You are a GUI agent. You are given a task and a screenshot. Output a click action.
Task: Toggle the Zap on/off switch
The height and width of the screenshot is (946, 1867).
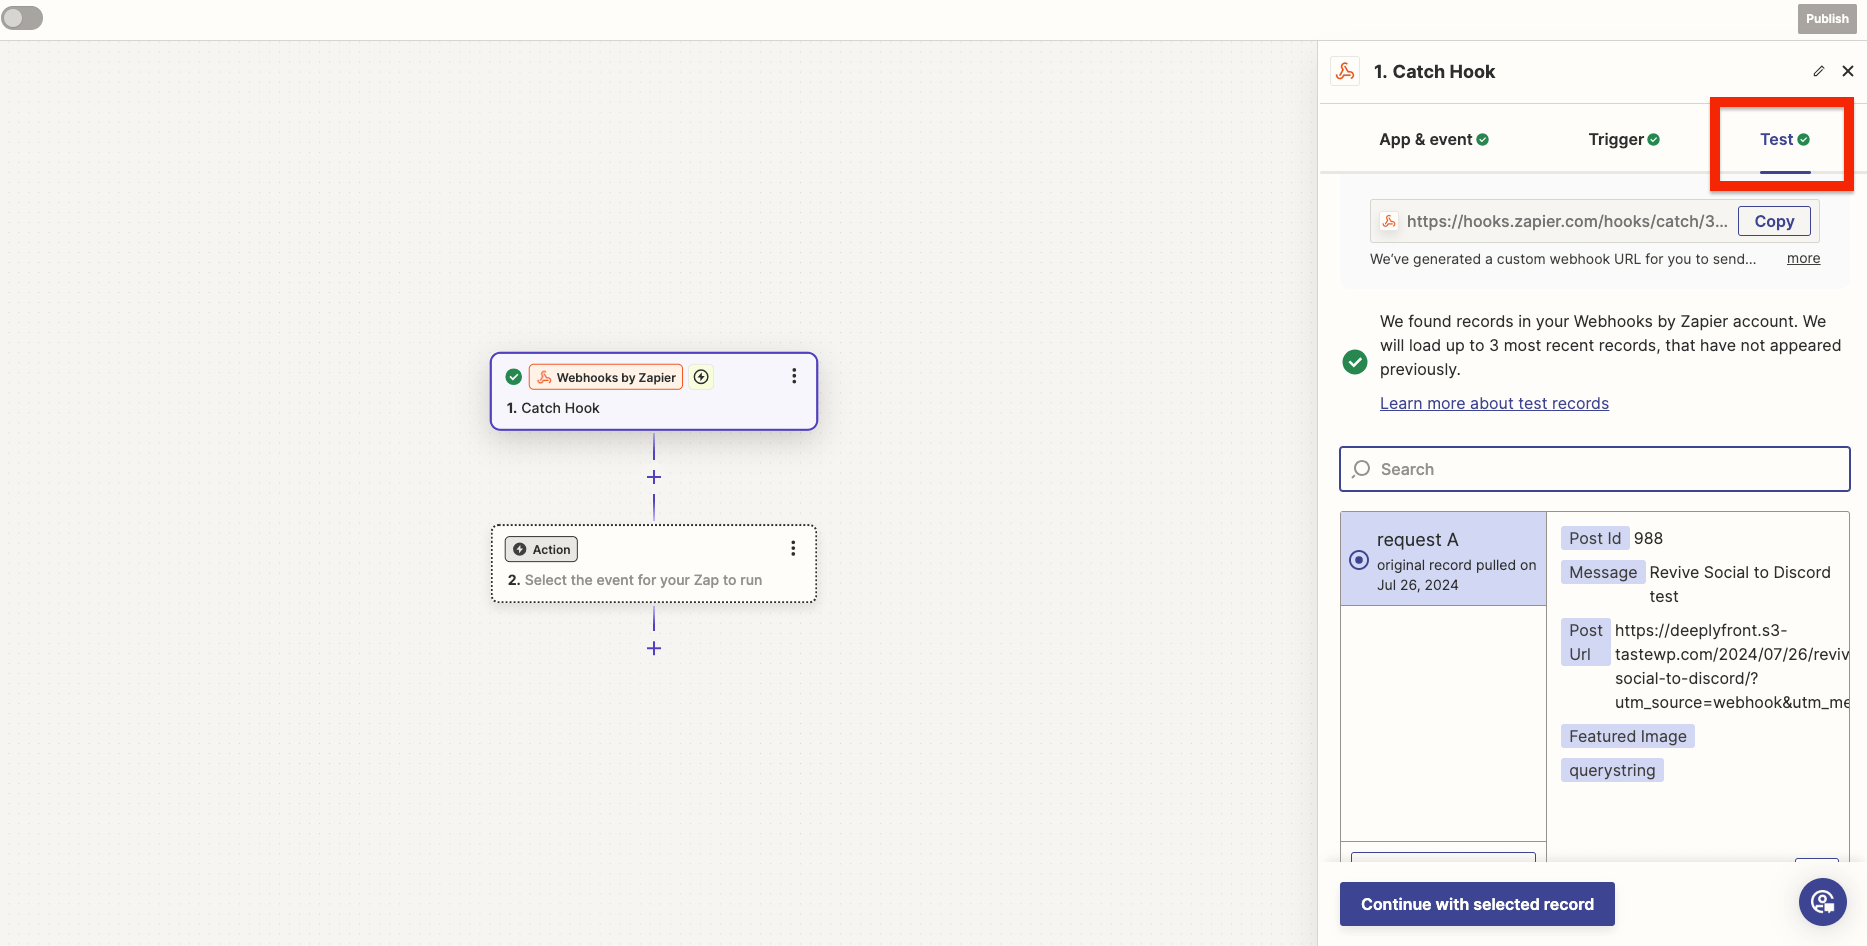[22, 18]
